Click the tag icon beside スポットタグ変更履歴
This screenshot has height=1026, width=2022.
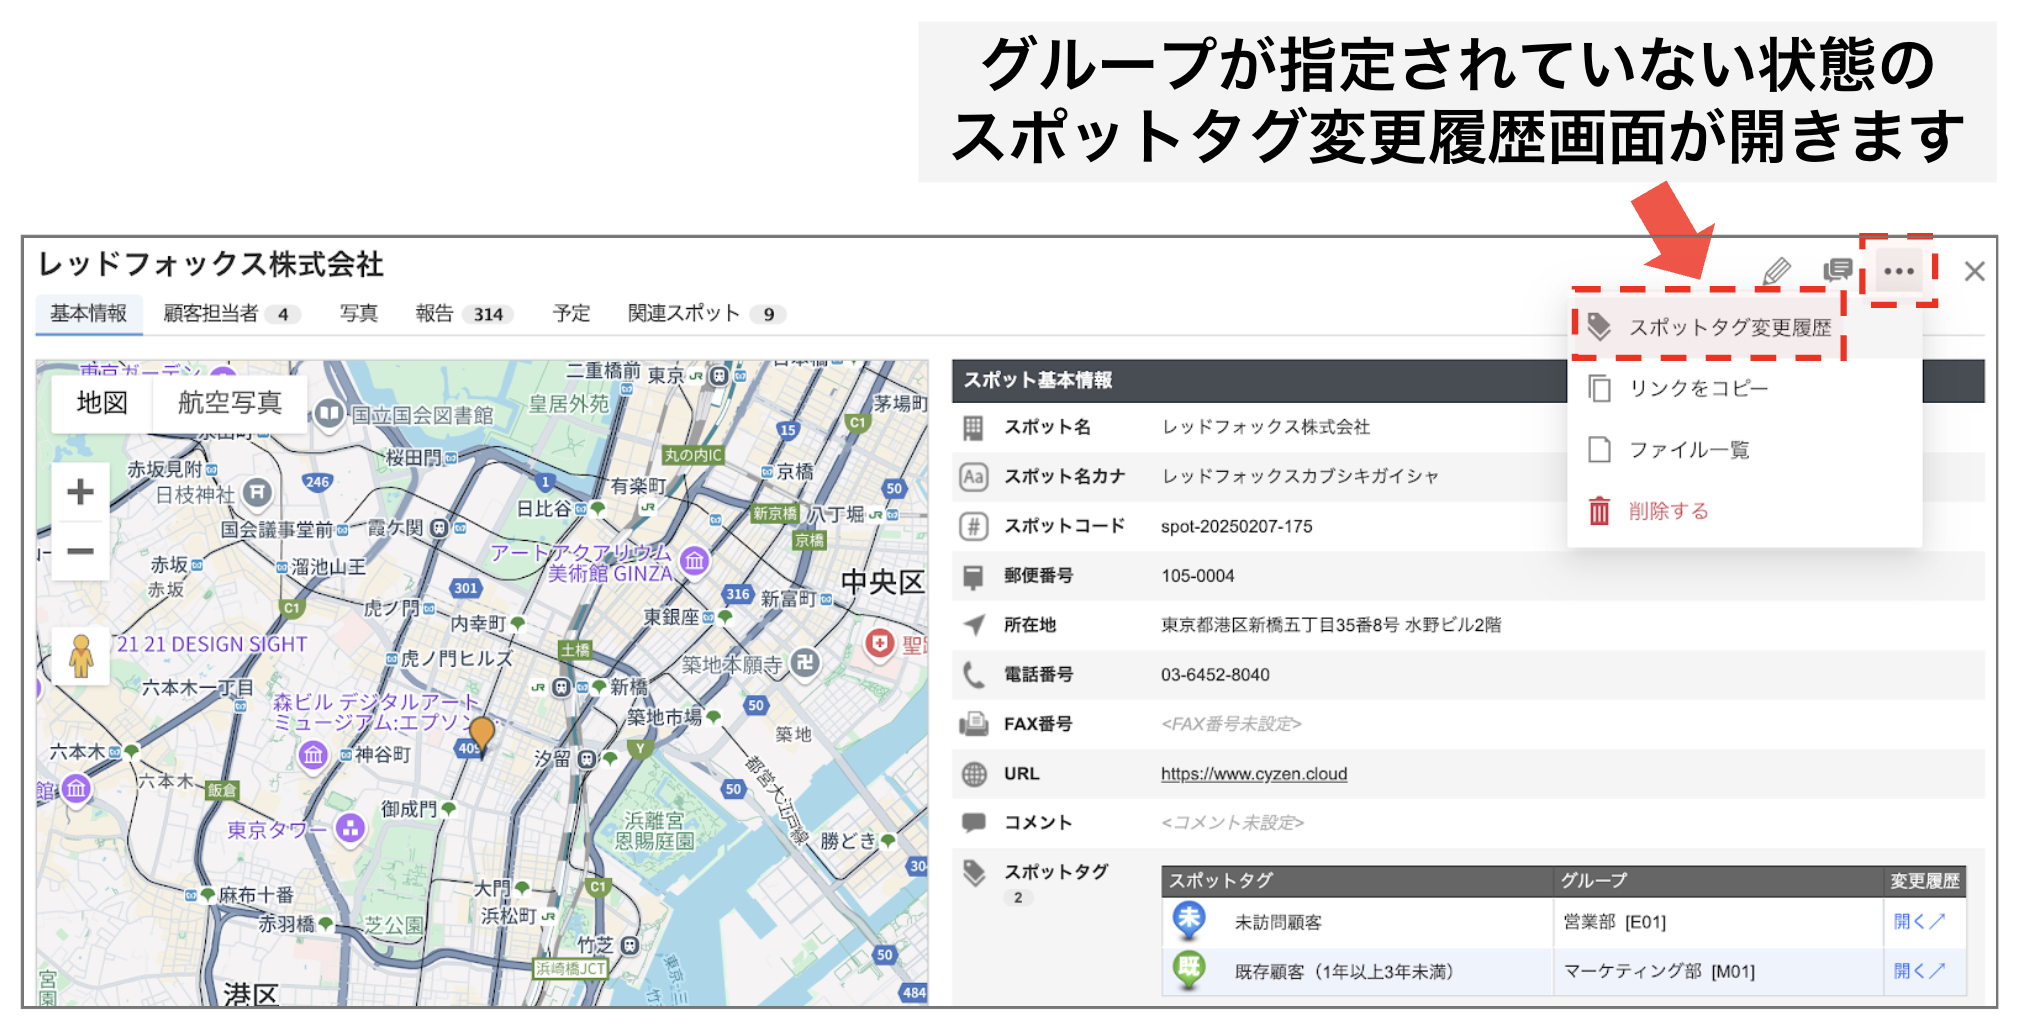pyautogui.click(x=1599, y=326)
